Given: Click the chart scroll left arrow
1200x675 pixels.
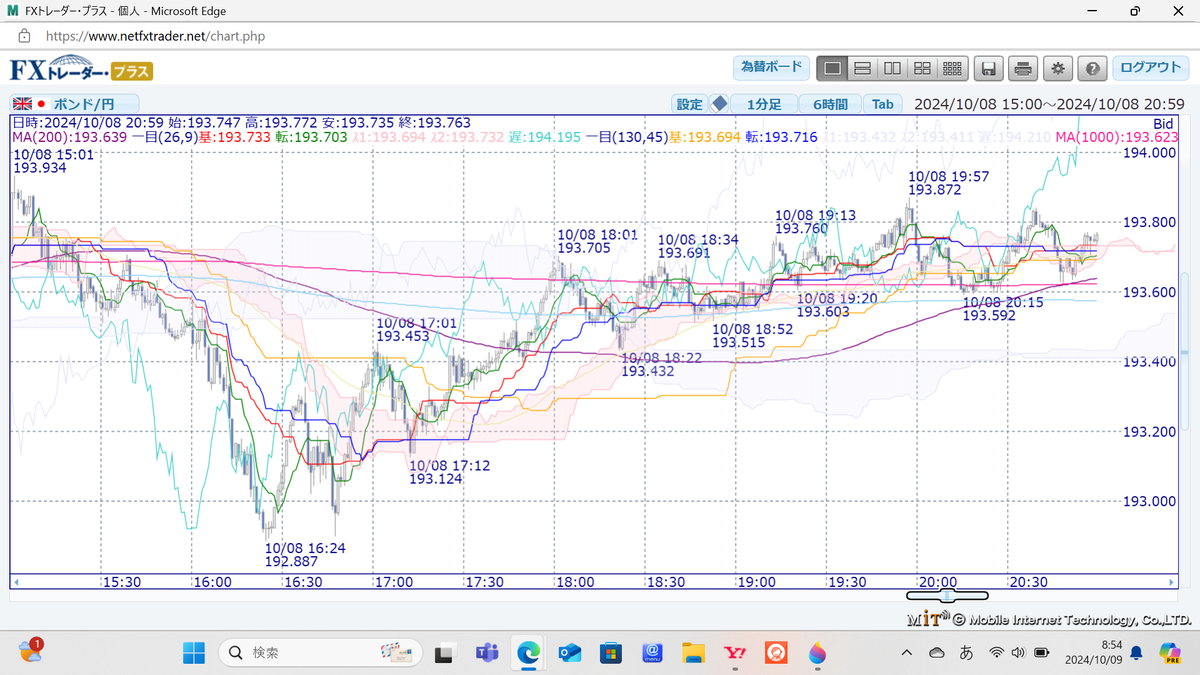Looking at the screenshot, I should (x=14, y=582).
